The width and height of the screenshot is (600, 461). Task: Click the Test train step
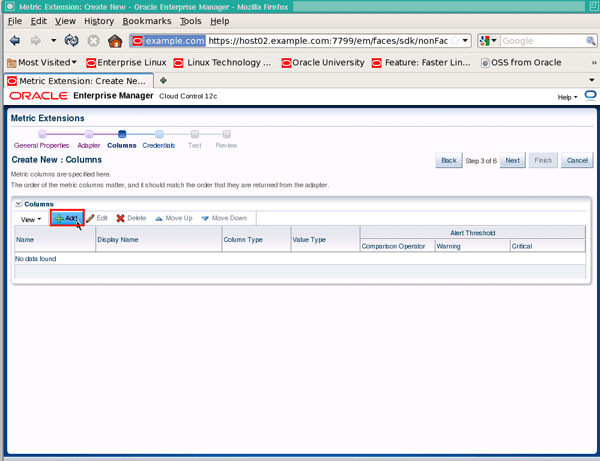tap(195, 145)
